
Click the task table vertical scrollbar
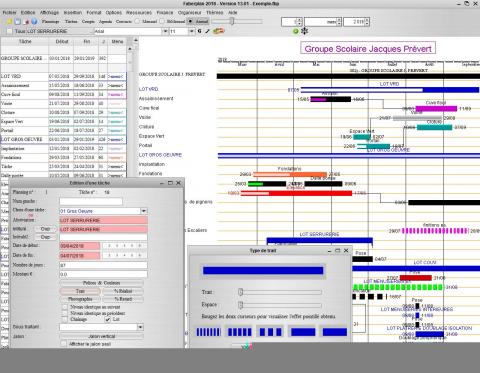[x=130, y=110]
